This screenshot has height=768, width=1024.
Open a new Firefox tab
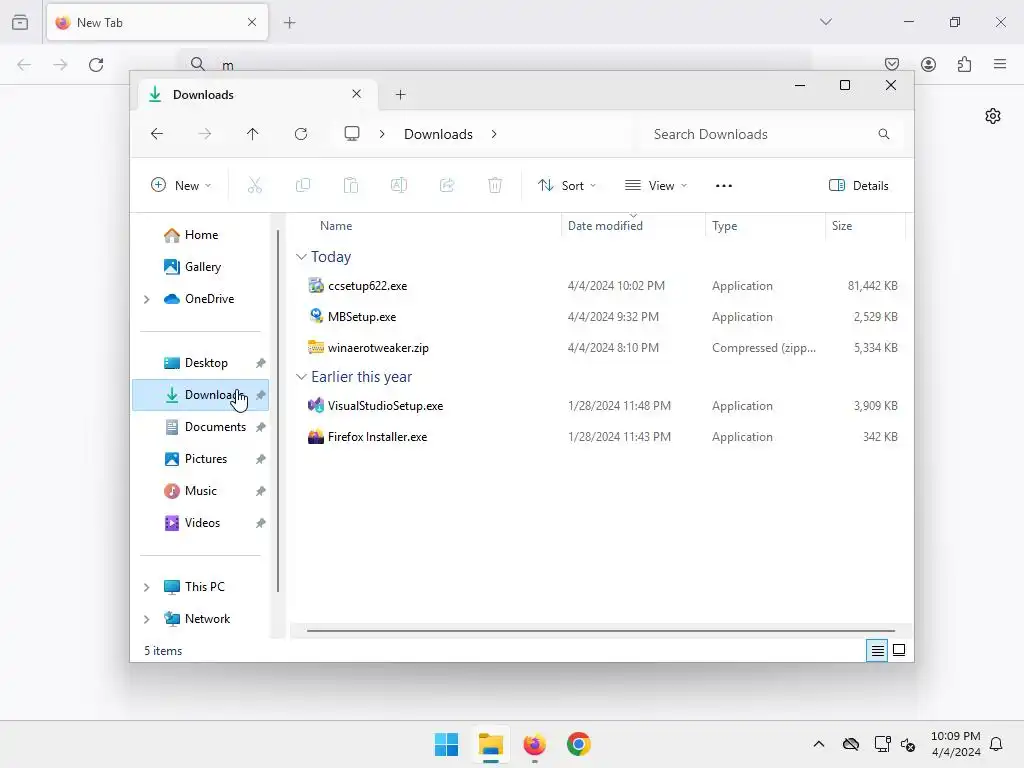click(289, 23)
